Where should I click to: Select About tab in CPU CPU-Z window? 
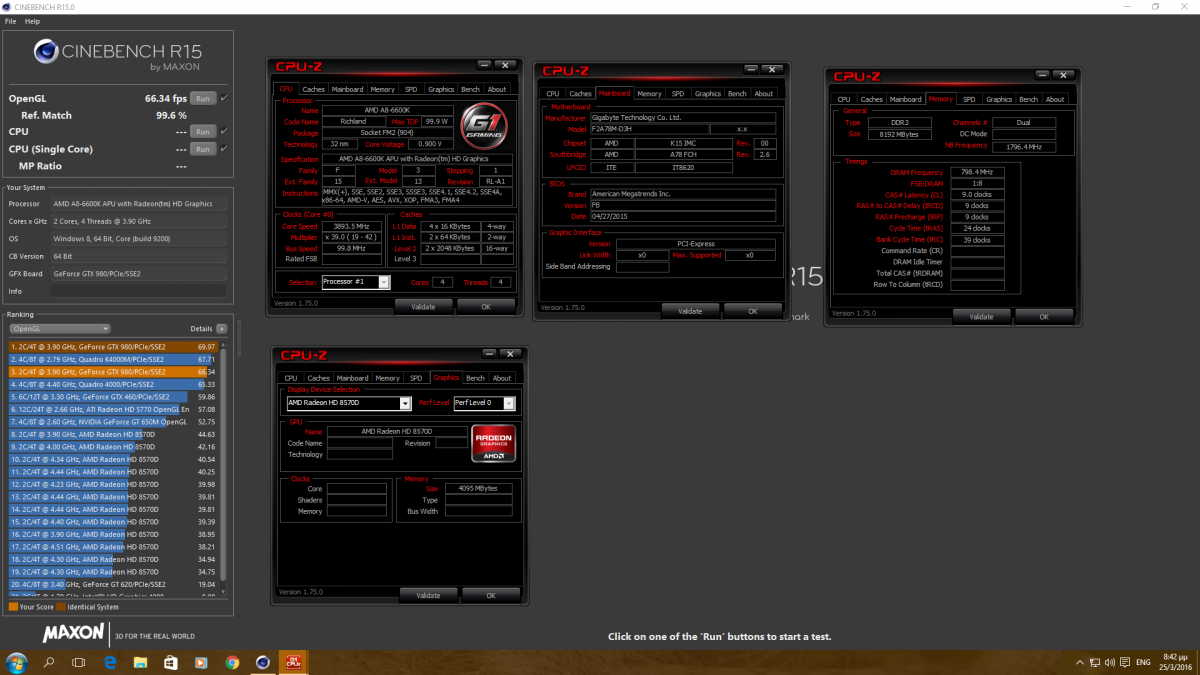(x=497, y=89)
